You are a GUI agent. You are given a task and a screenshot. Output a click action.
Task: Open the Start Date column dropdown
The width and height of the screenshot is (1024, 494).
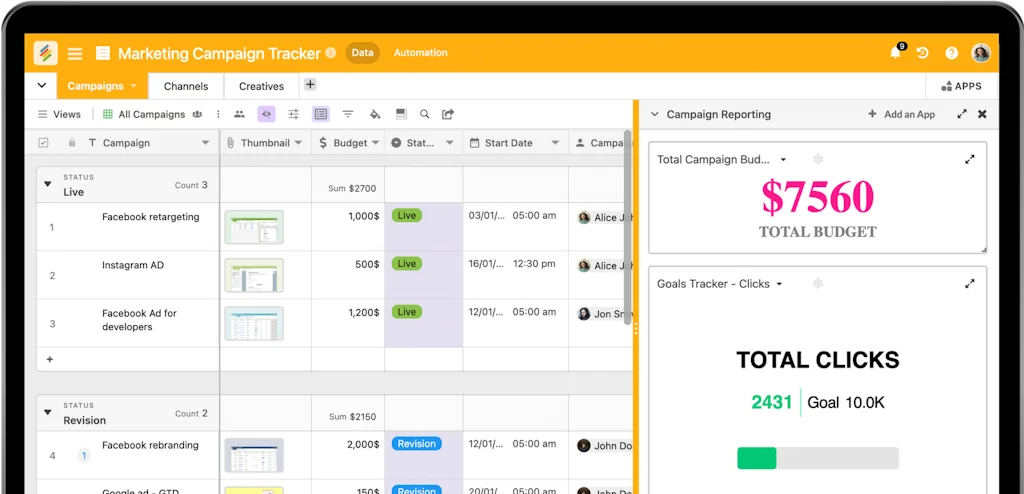click(555, 143)
